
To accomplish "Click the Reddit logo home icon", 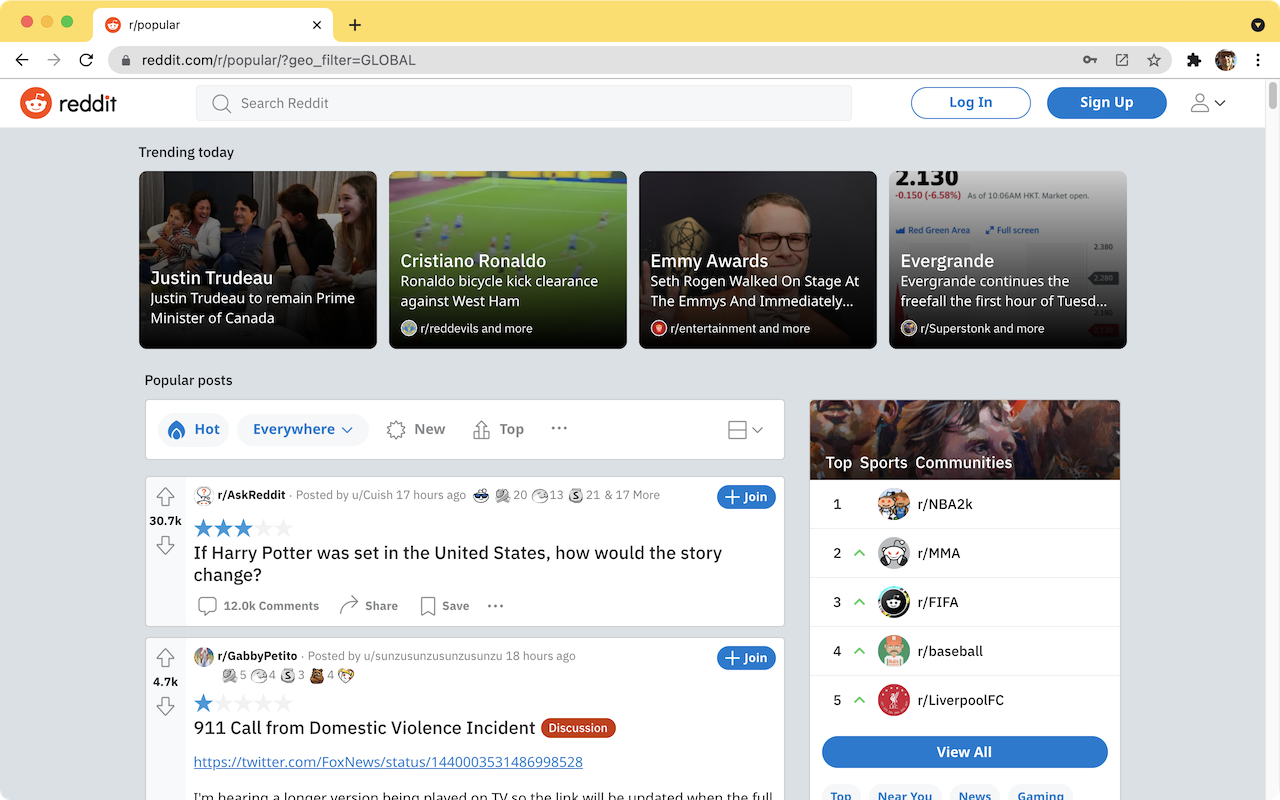I will pyautogui.click(x=36, y=103).
